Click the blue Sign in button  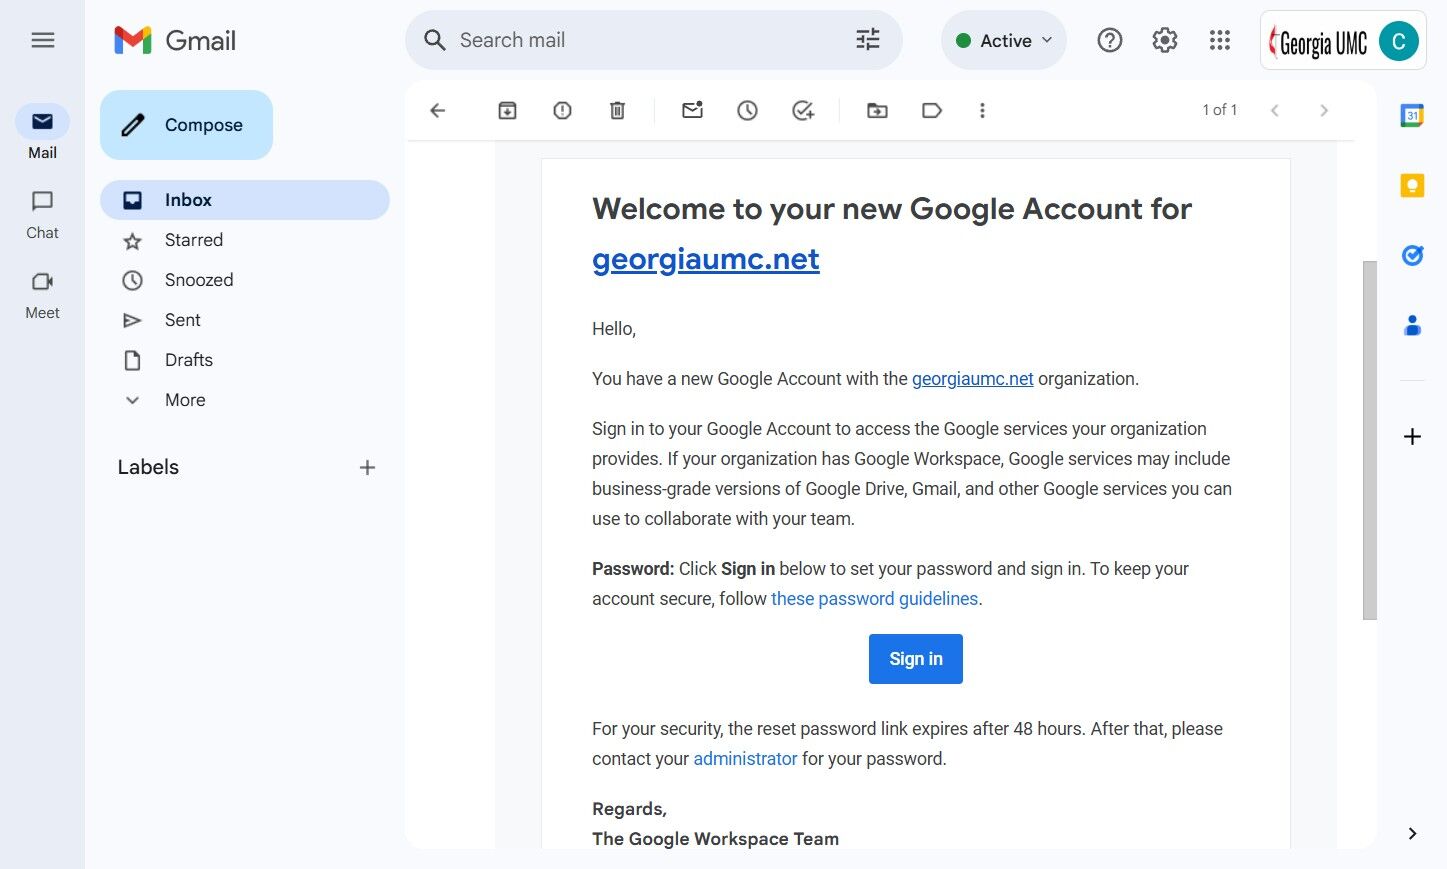click(x=915, y=659)
